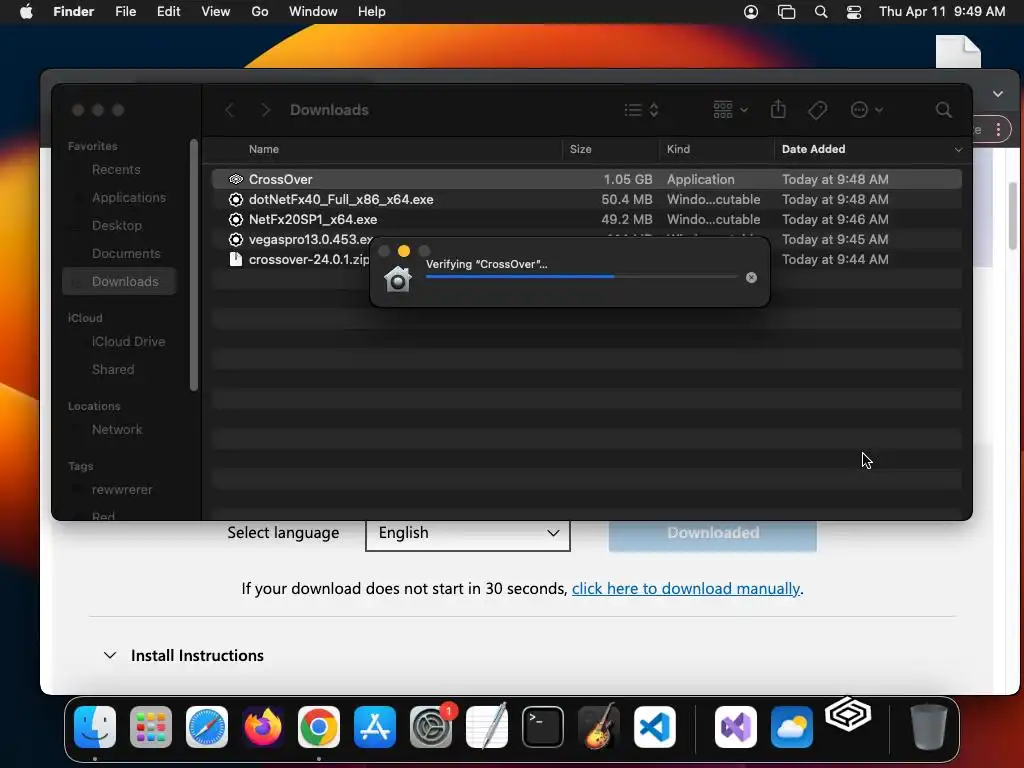This screenshot has height=768, width=1024.
Task: Open the Trash in the Dock
Action: tap(928, 727)
